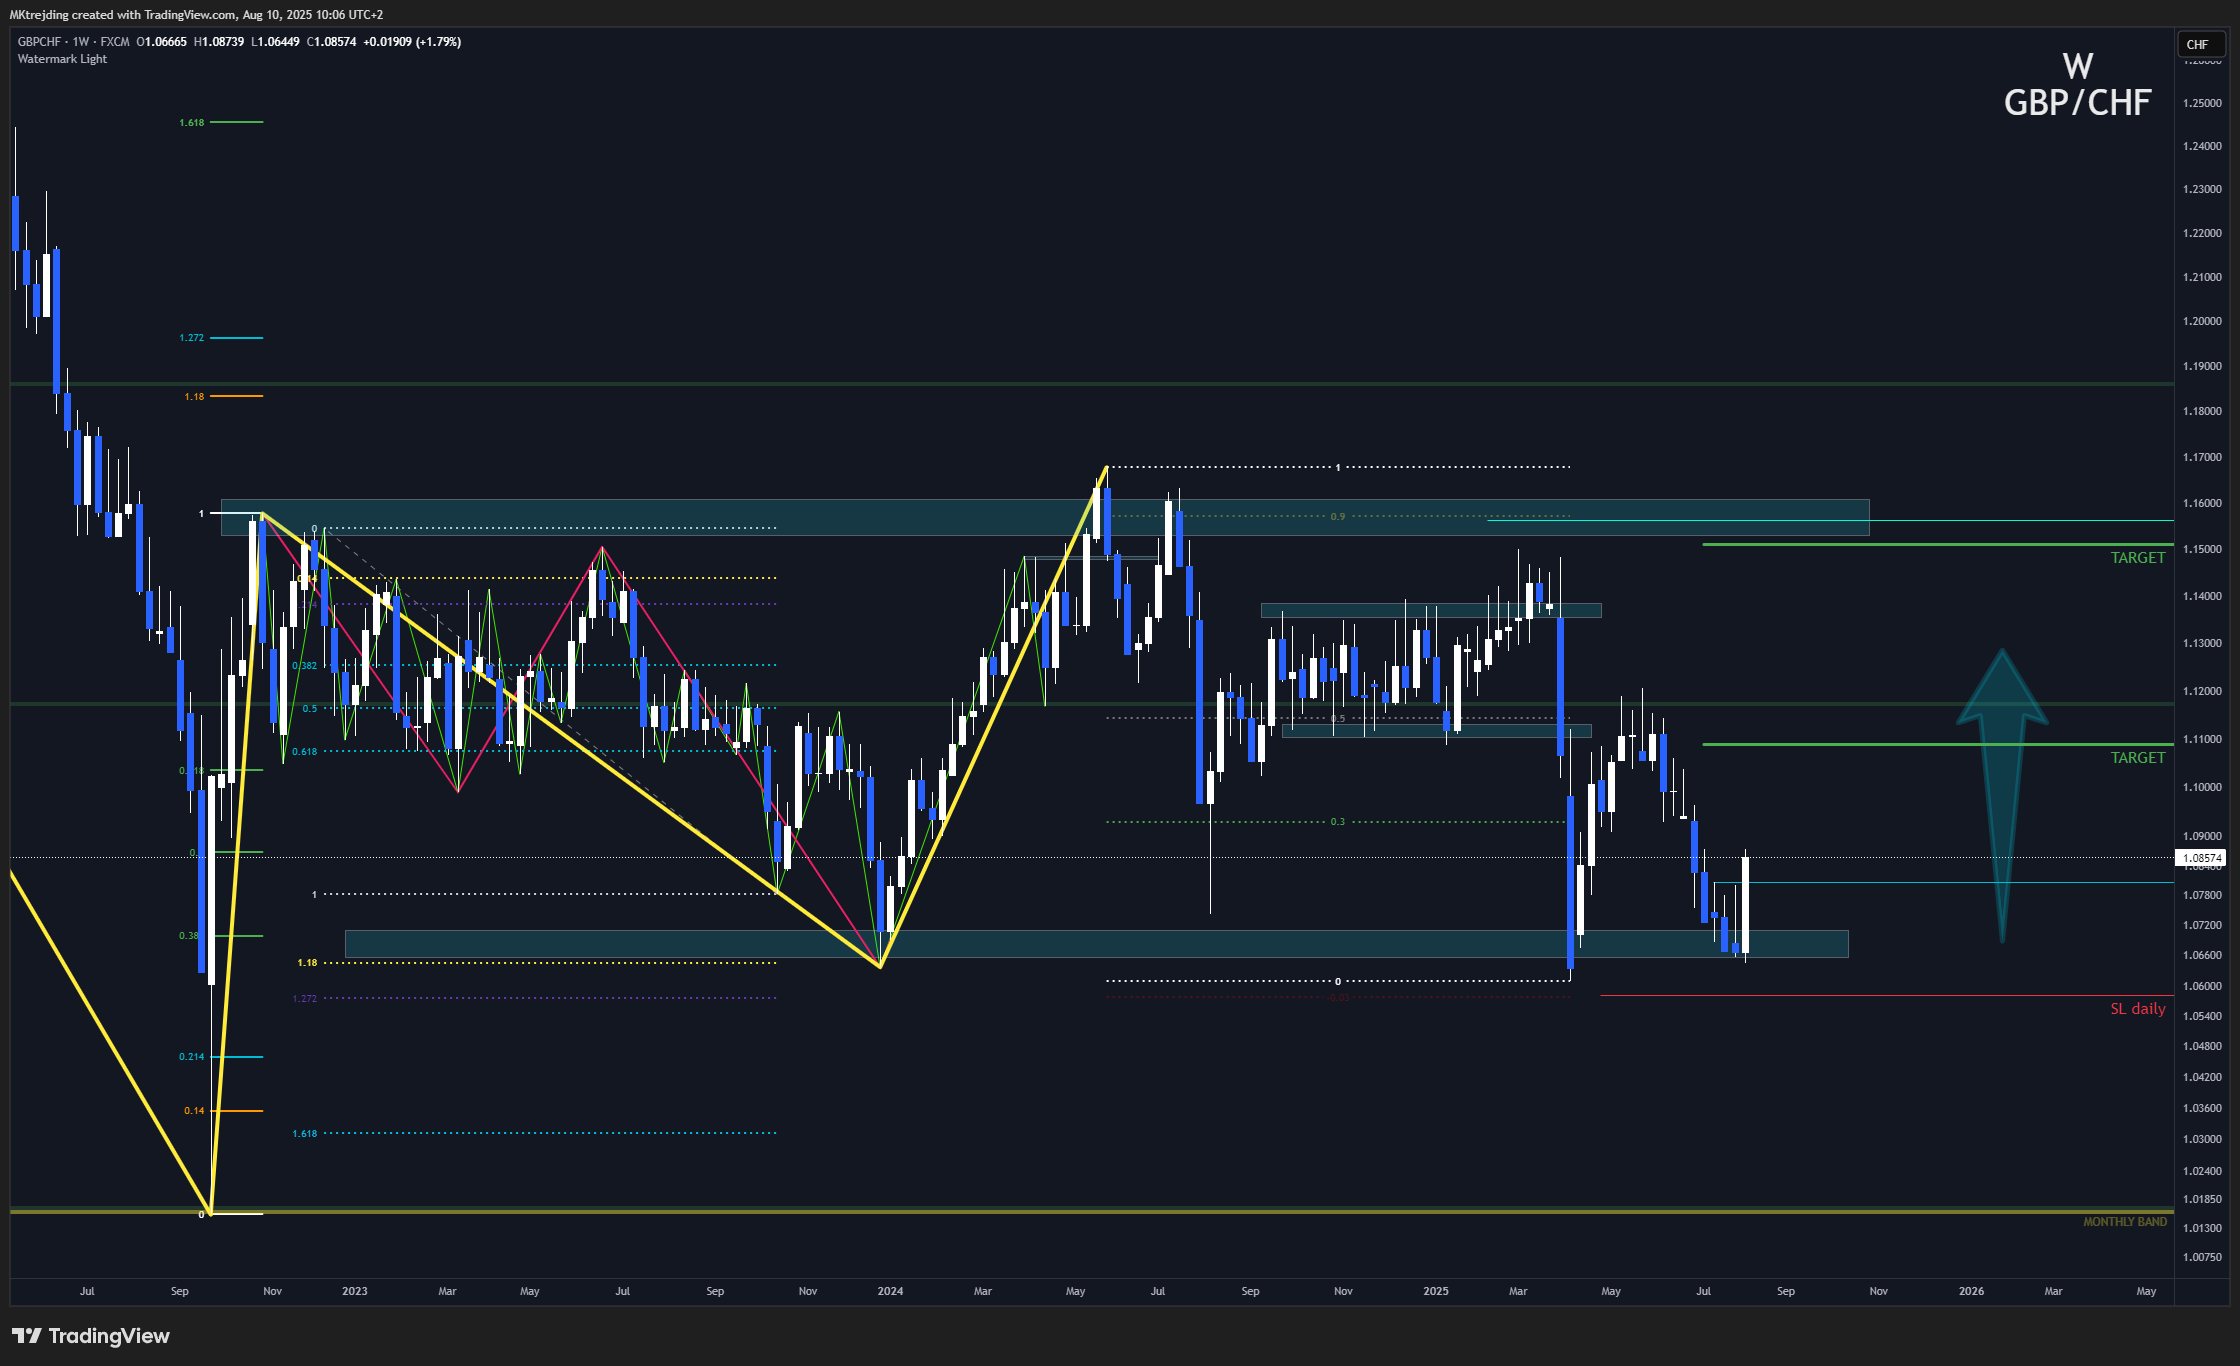This screenshot has height=1366, width=2240.
Task: Click the GBPCHF symbol name in legend
Action: point(40,42)
